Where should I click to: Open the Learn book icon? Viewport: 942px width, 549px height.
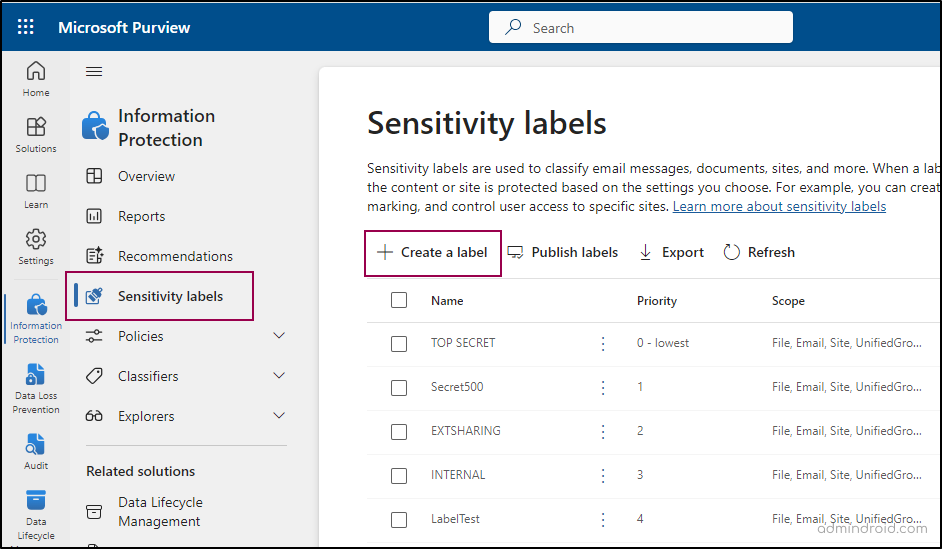(x=36, y=190)
